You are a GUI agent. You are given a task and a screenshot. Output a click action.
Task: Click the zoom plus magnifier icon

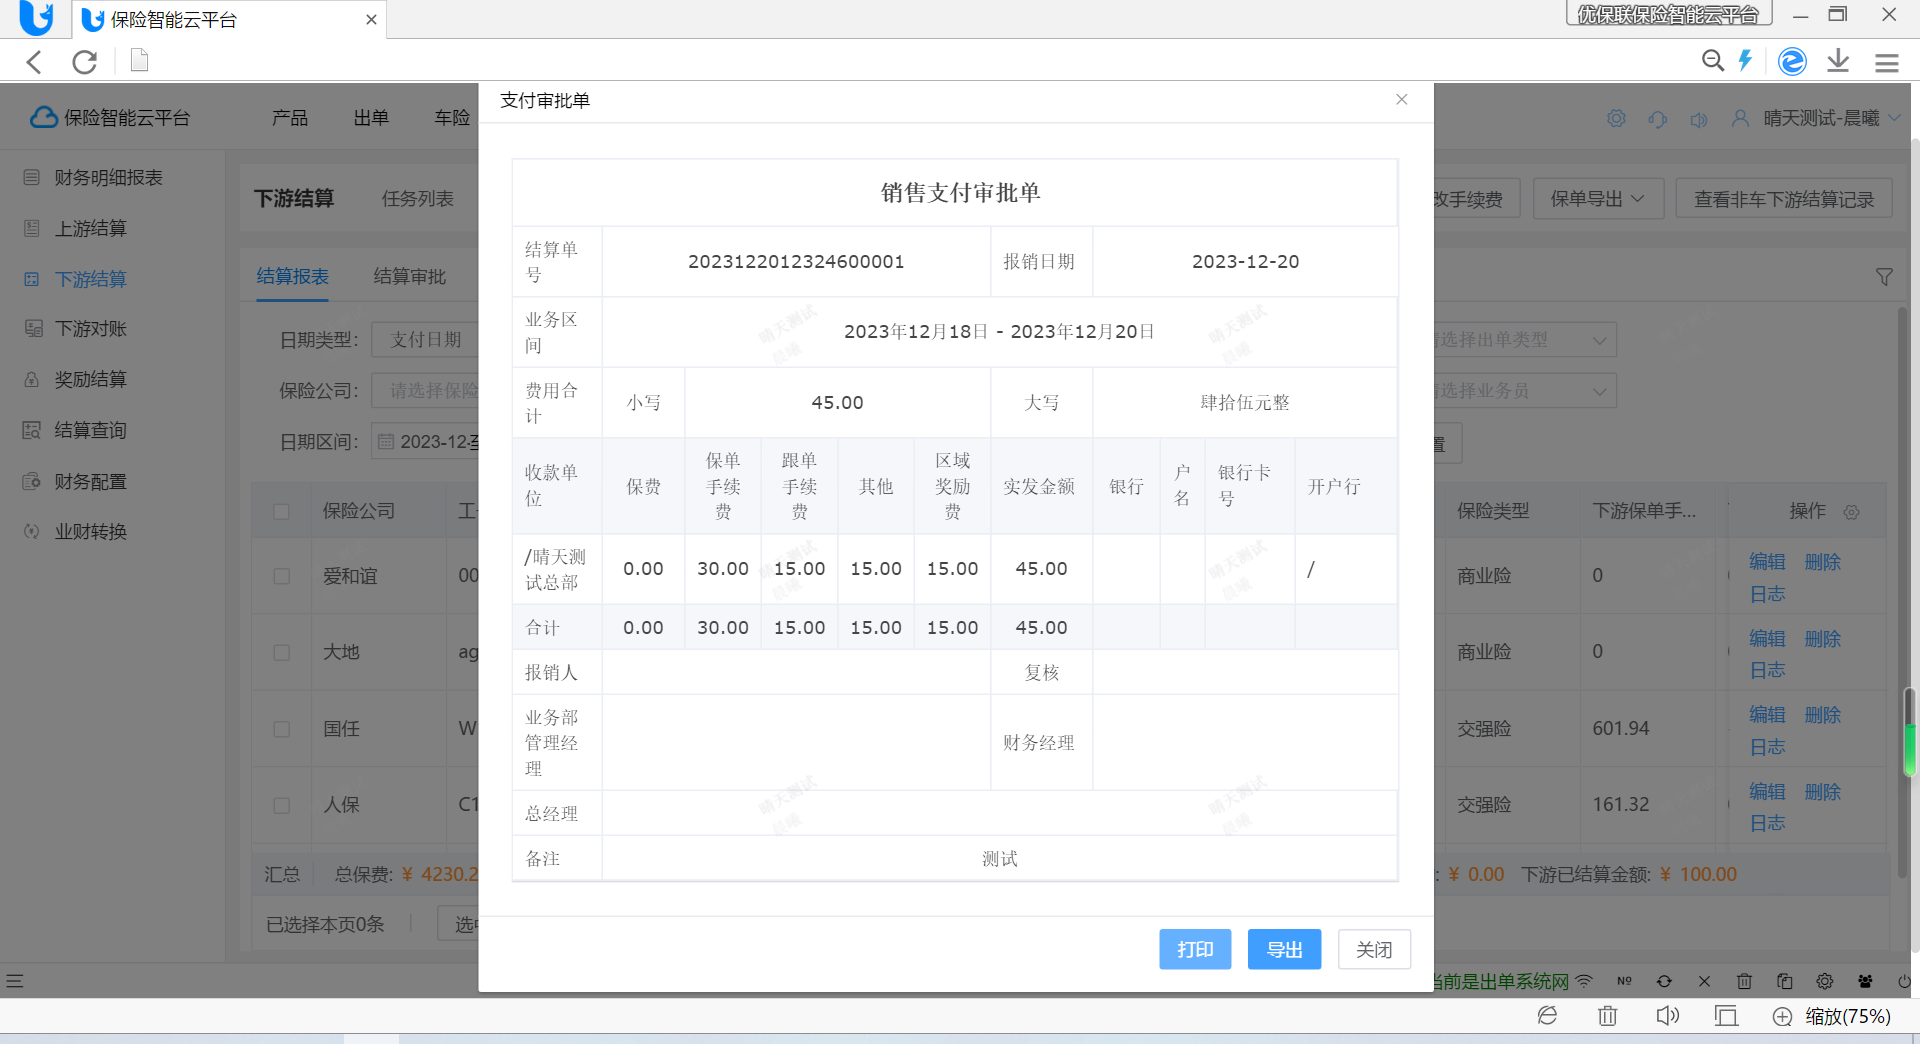coord(1782,1017)
